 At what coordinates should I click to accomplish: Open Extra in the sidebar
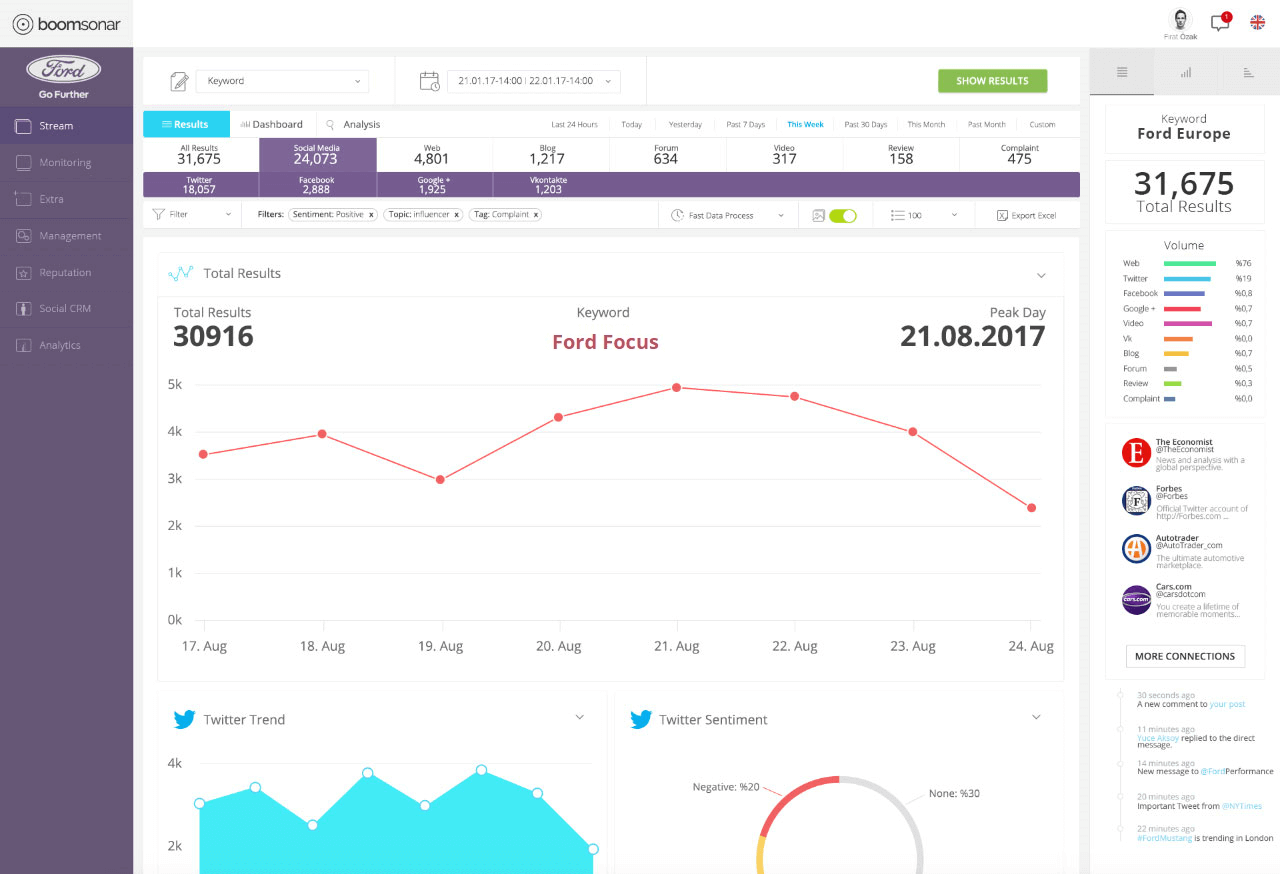(66, 199)
